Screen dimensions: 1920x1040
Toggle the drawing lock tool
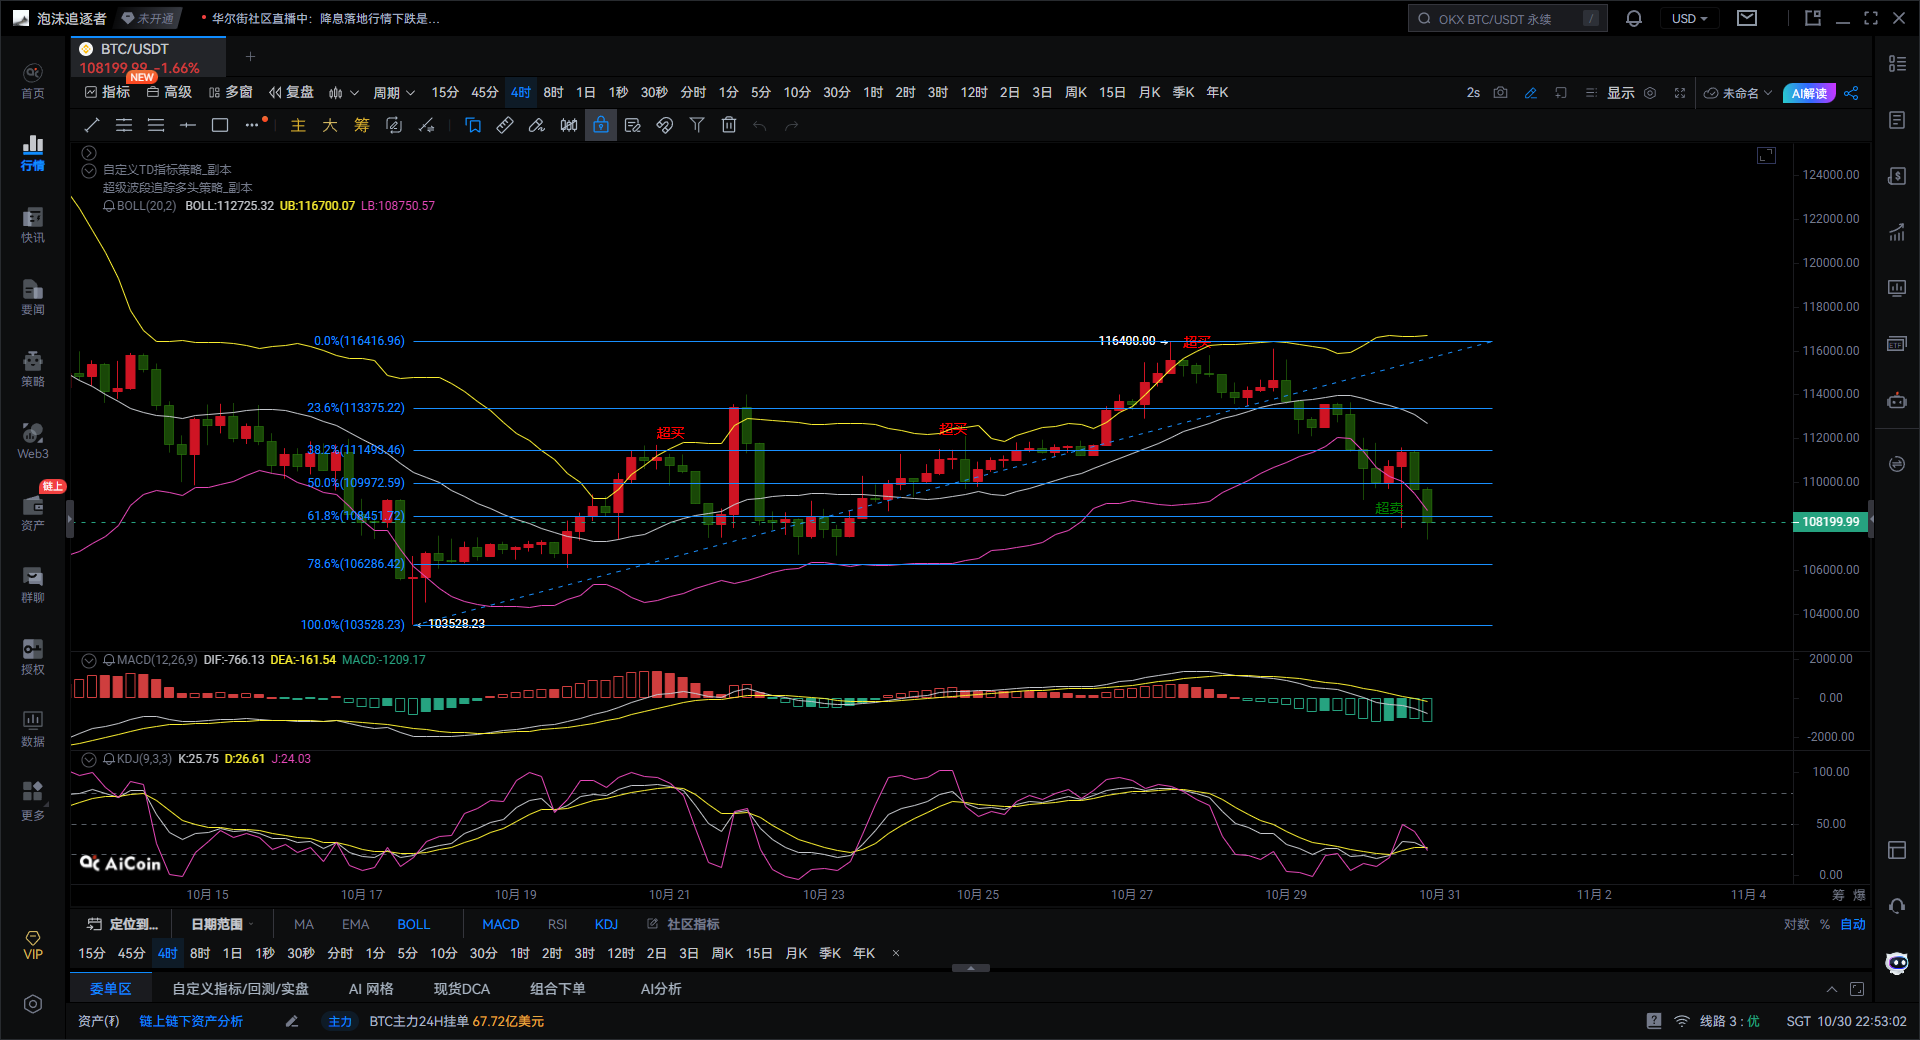pos(601,125)
